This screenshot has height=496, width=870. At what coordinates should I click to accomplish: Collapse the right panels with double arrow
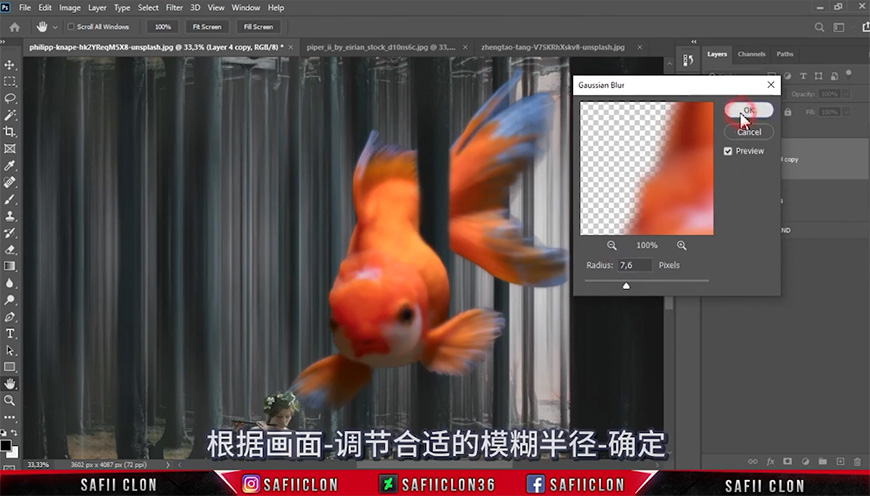694,42
